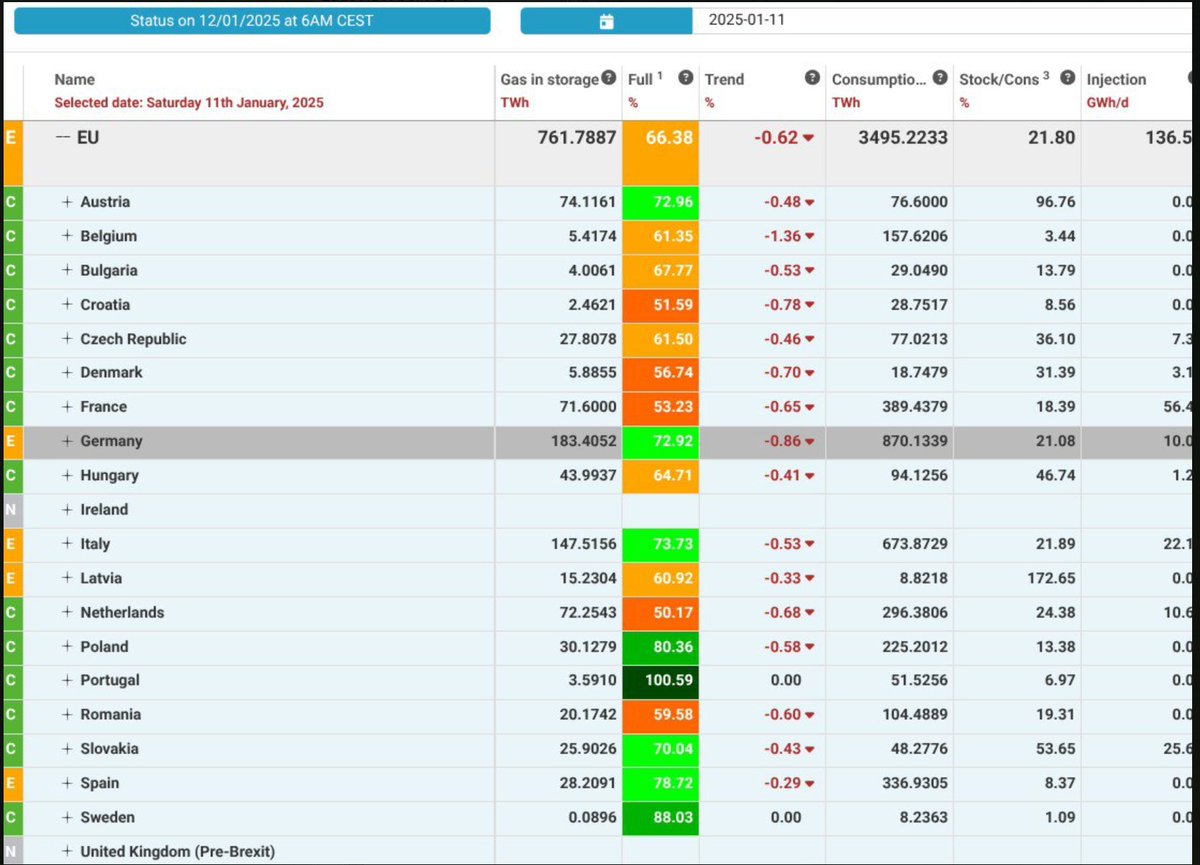Select Sweden's 88.03 full percentage cell

click(660, 818)
